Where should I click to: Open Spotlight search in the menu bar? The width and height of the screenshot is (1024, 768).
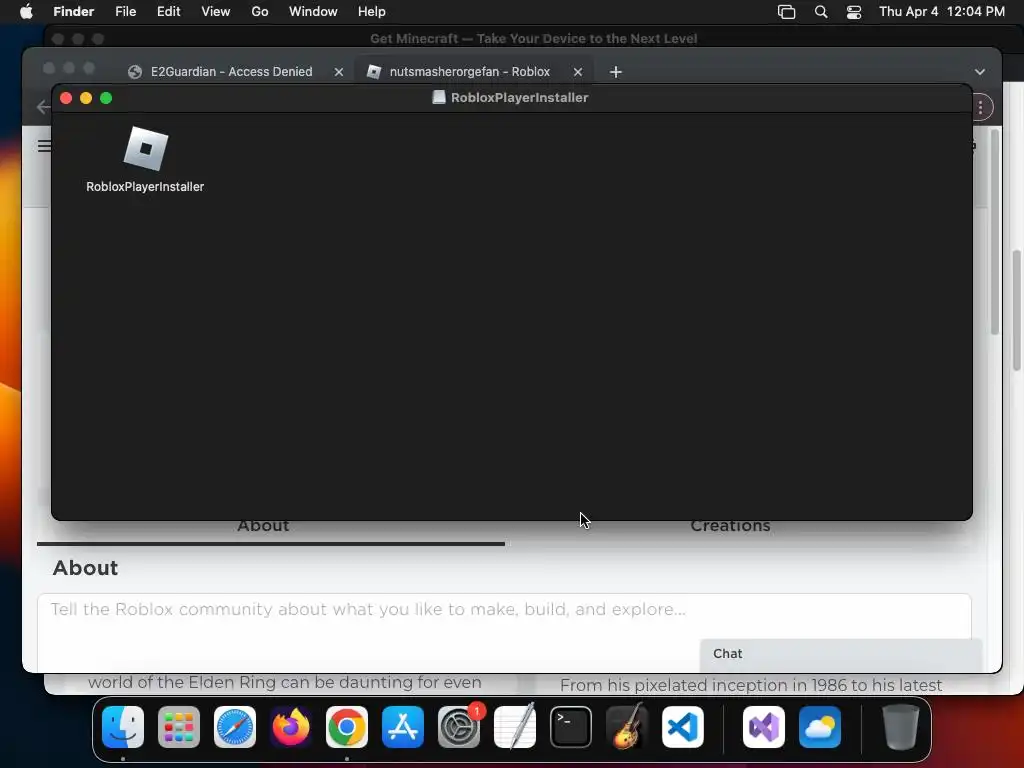point(821,12)
